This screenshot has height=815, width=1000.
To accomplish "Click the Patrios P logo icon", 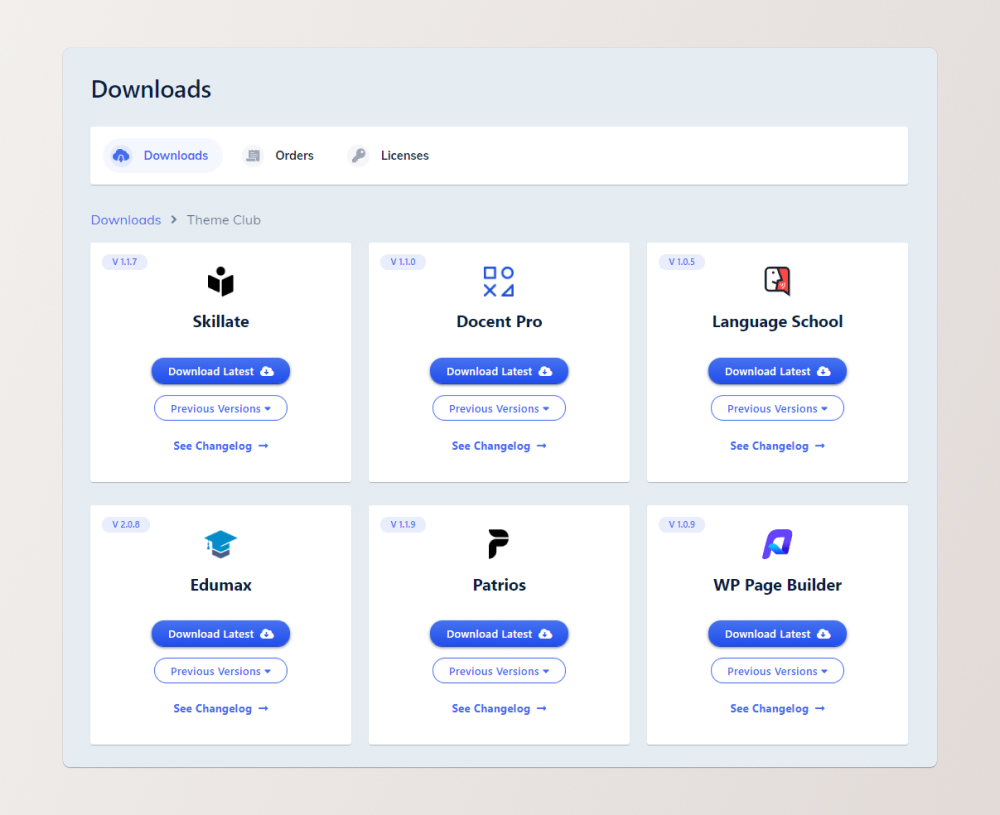I will point(499,544).
